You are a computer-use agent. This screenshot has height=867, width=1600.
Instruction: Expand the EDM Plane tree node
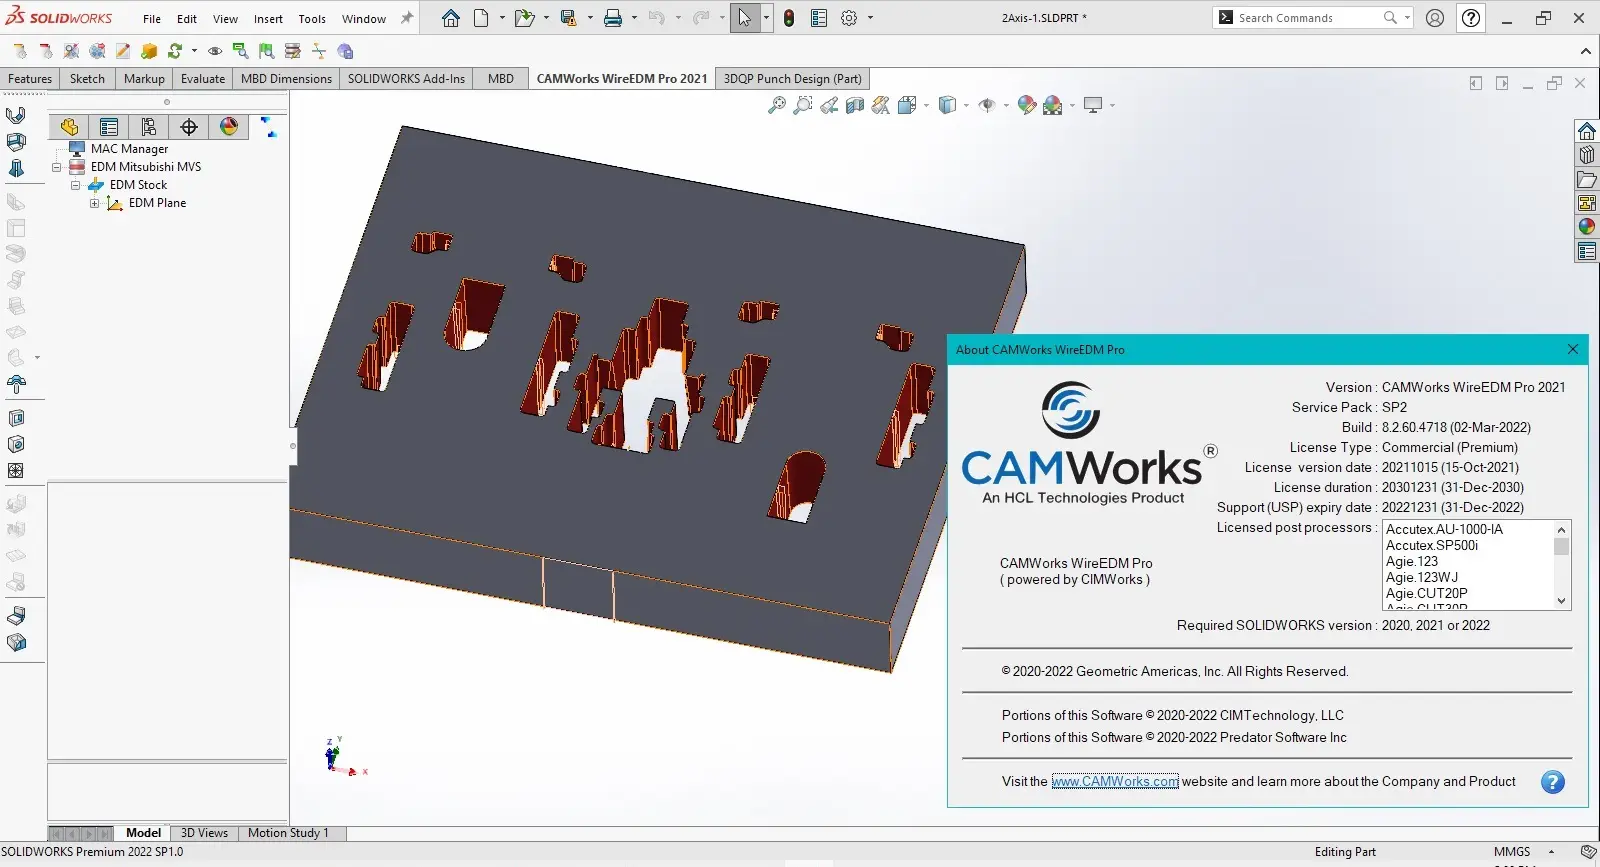point(94,203)
